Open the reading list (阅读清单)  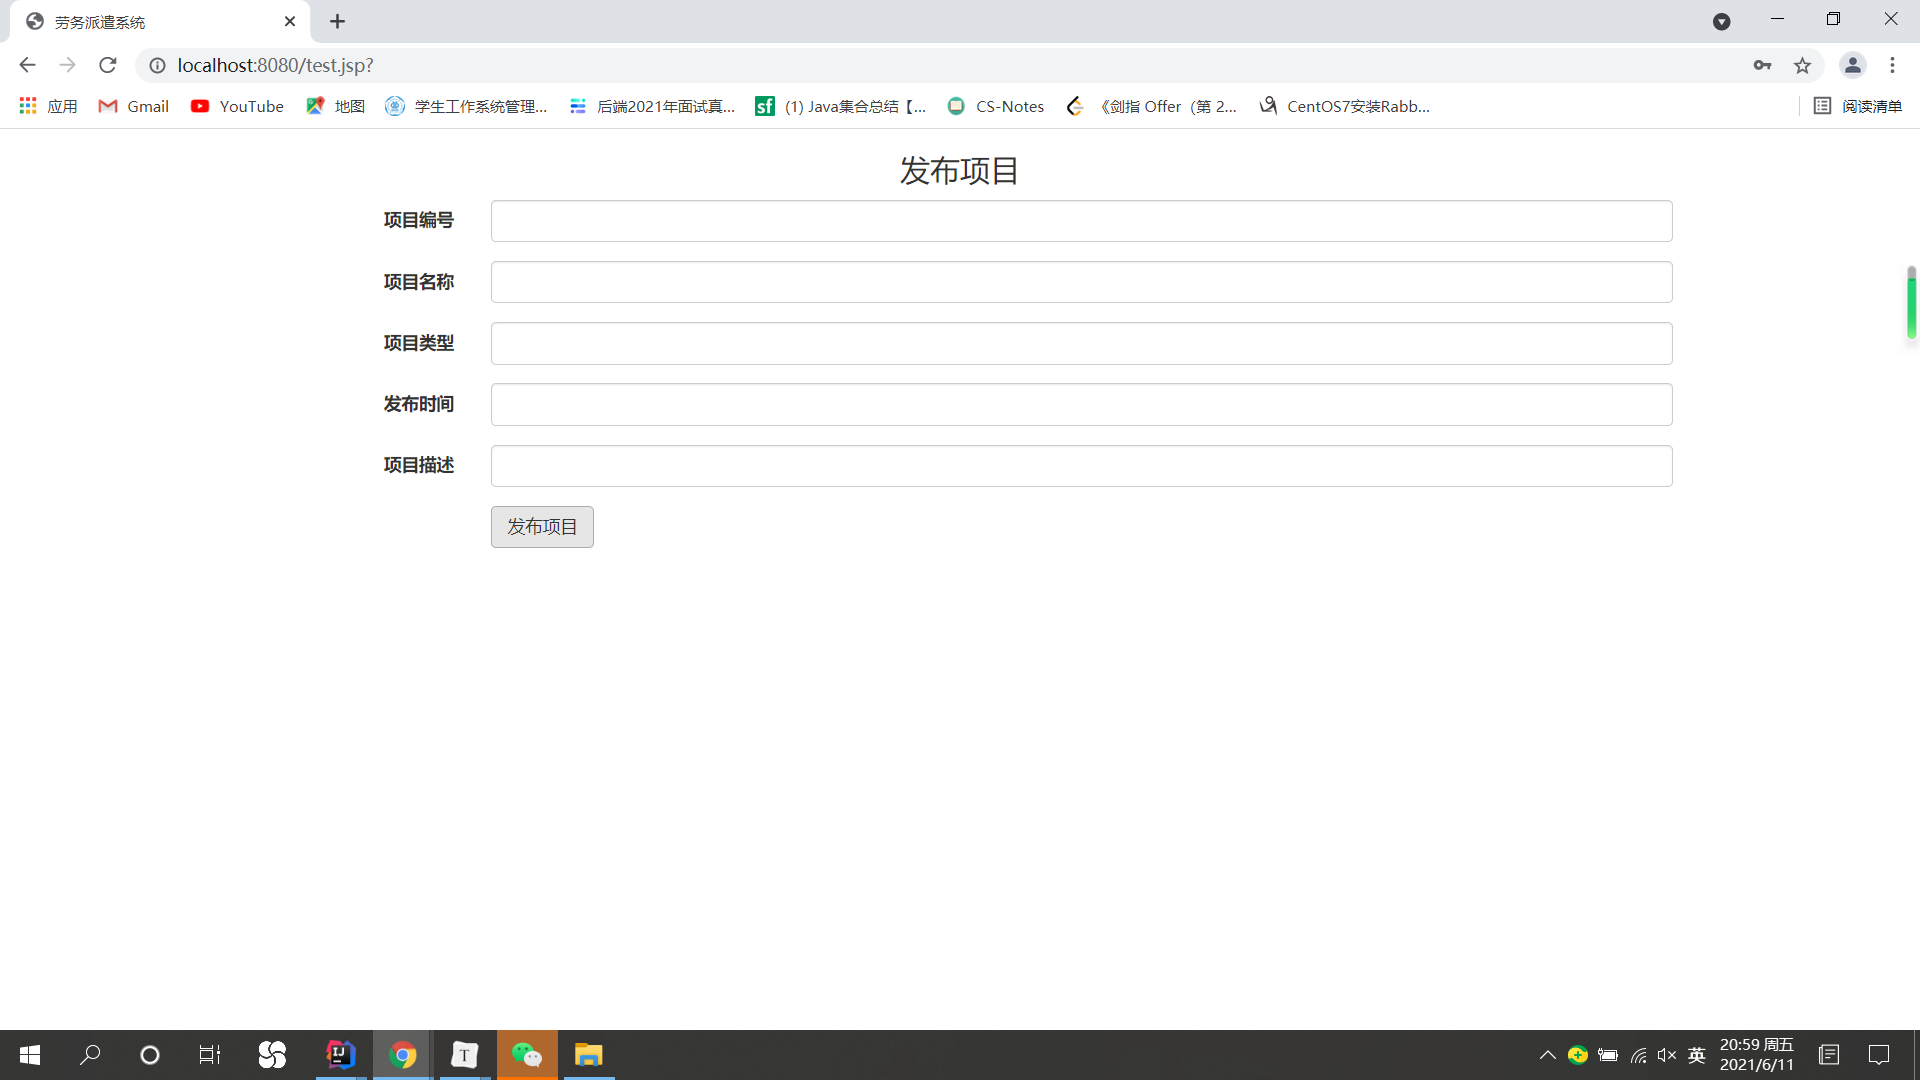pyautogui.click(x=1858, y=106)
